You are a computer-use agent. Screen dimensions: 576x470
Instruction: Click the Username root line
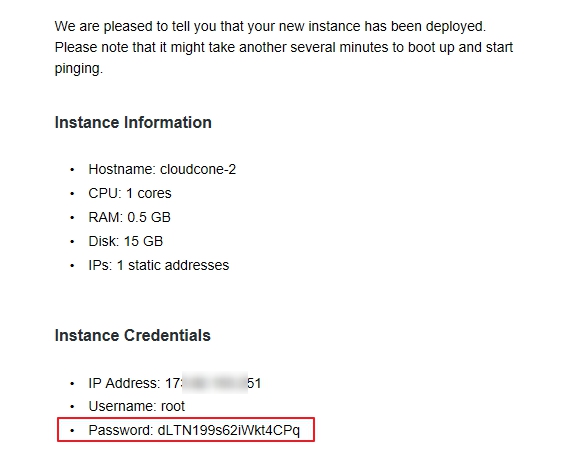click(x=137, y=406)
